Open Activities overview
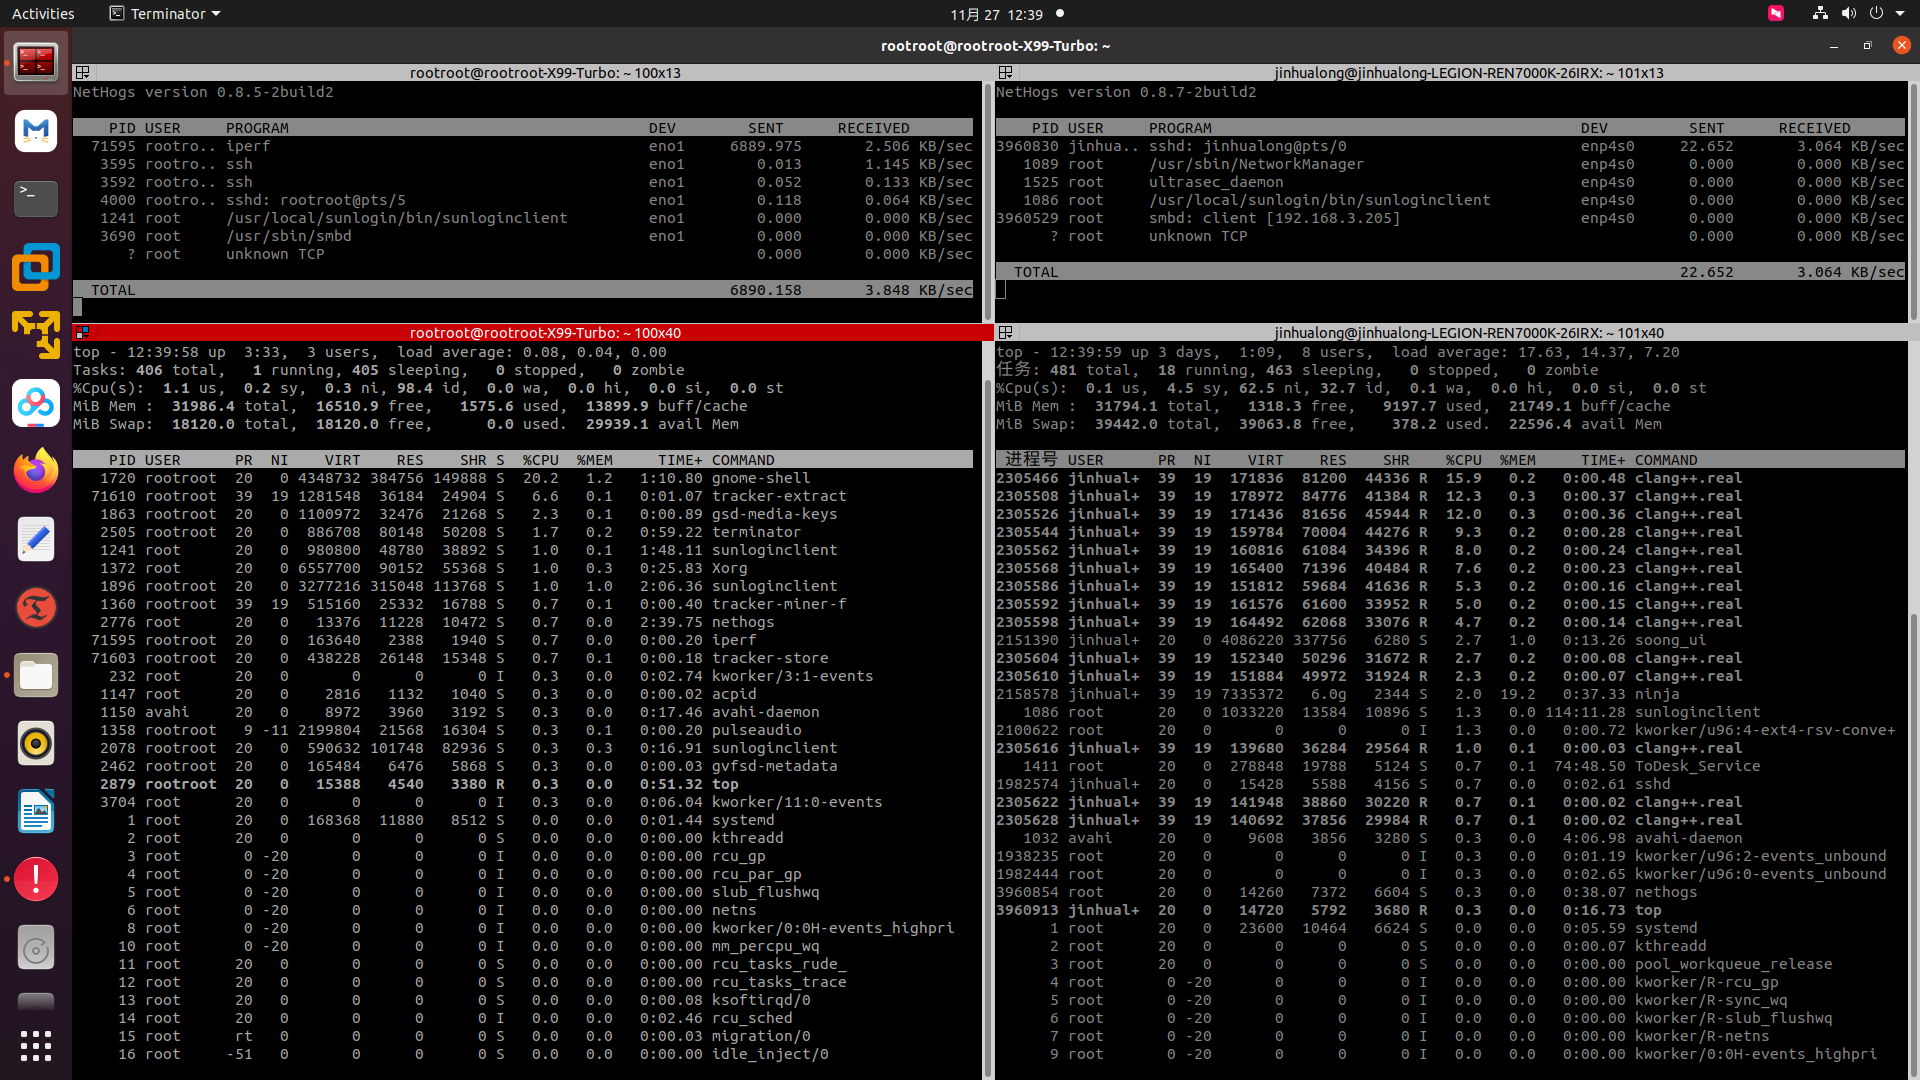Image resolution: width=1920 pixels, height=1080 pixels. [43, 14]
